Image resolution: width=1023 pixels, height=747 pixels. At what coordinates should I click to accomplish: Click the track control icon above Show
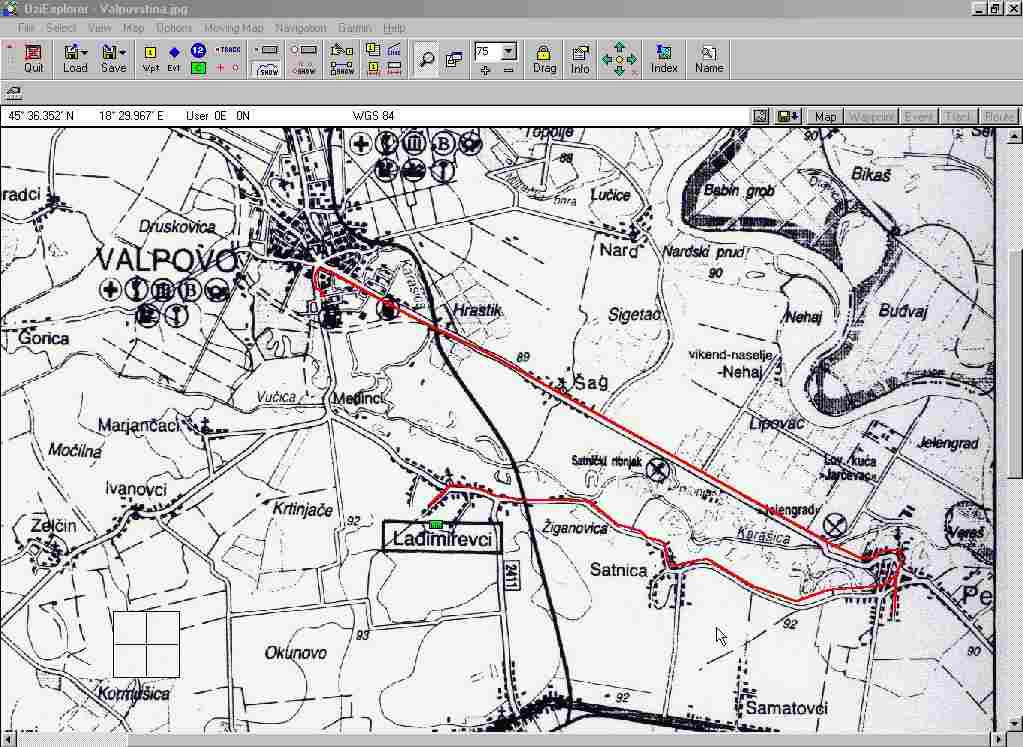267,50
